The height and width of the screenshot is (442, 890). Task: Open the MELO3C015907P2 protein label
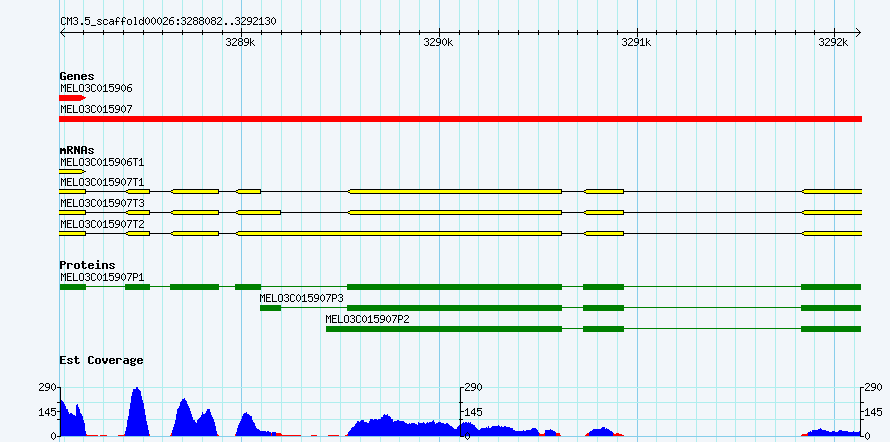[x=367, y=319]
